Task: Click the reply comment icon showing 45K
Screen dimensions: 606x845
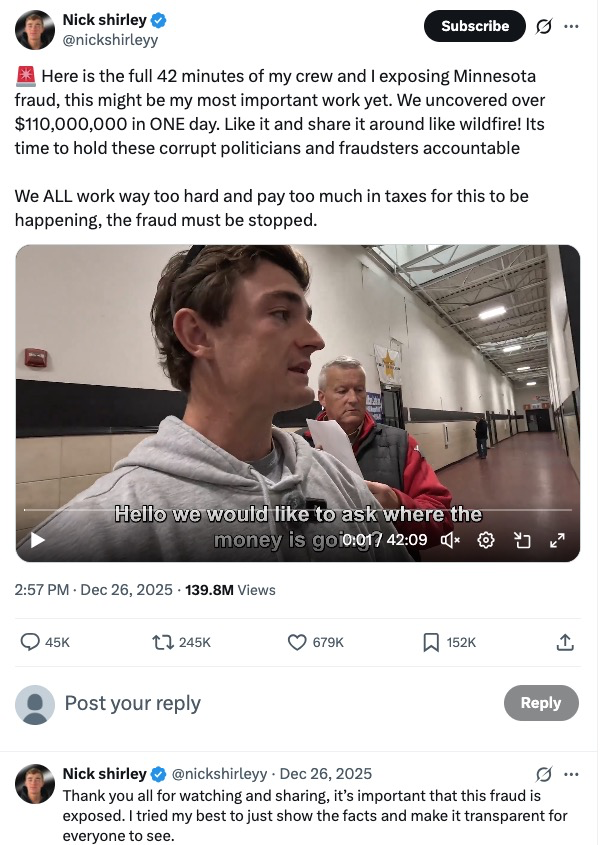Action: [31, 642]
